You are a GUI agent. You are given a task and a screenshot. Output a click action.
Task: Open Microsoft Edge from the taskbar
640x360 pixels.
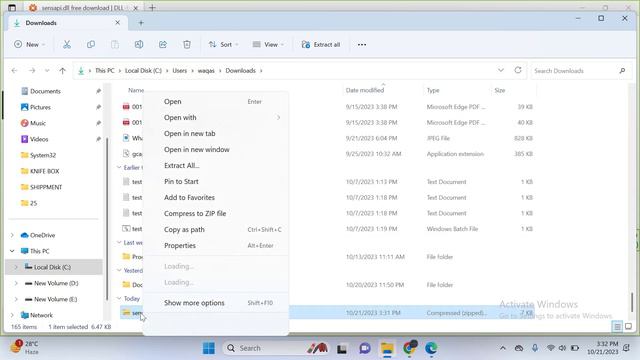pyautogui.click(x=431, y=348)
